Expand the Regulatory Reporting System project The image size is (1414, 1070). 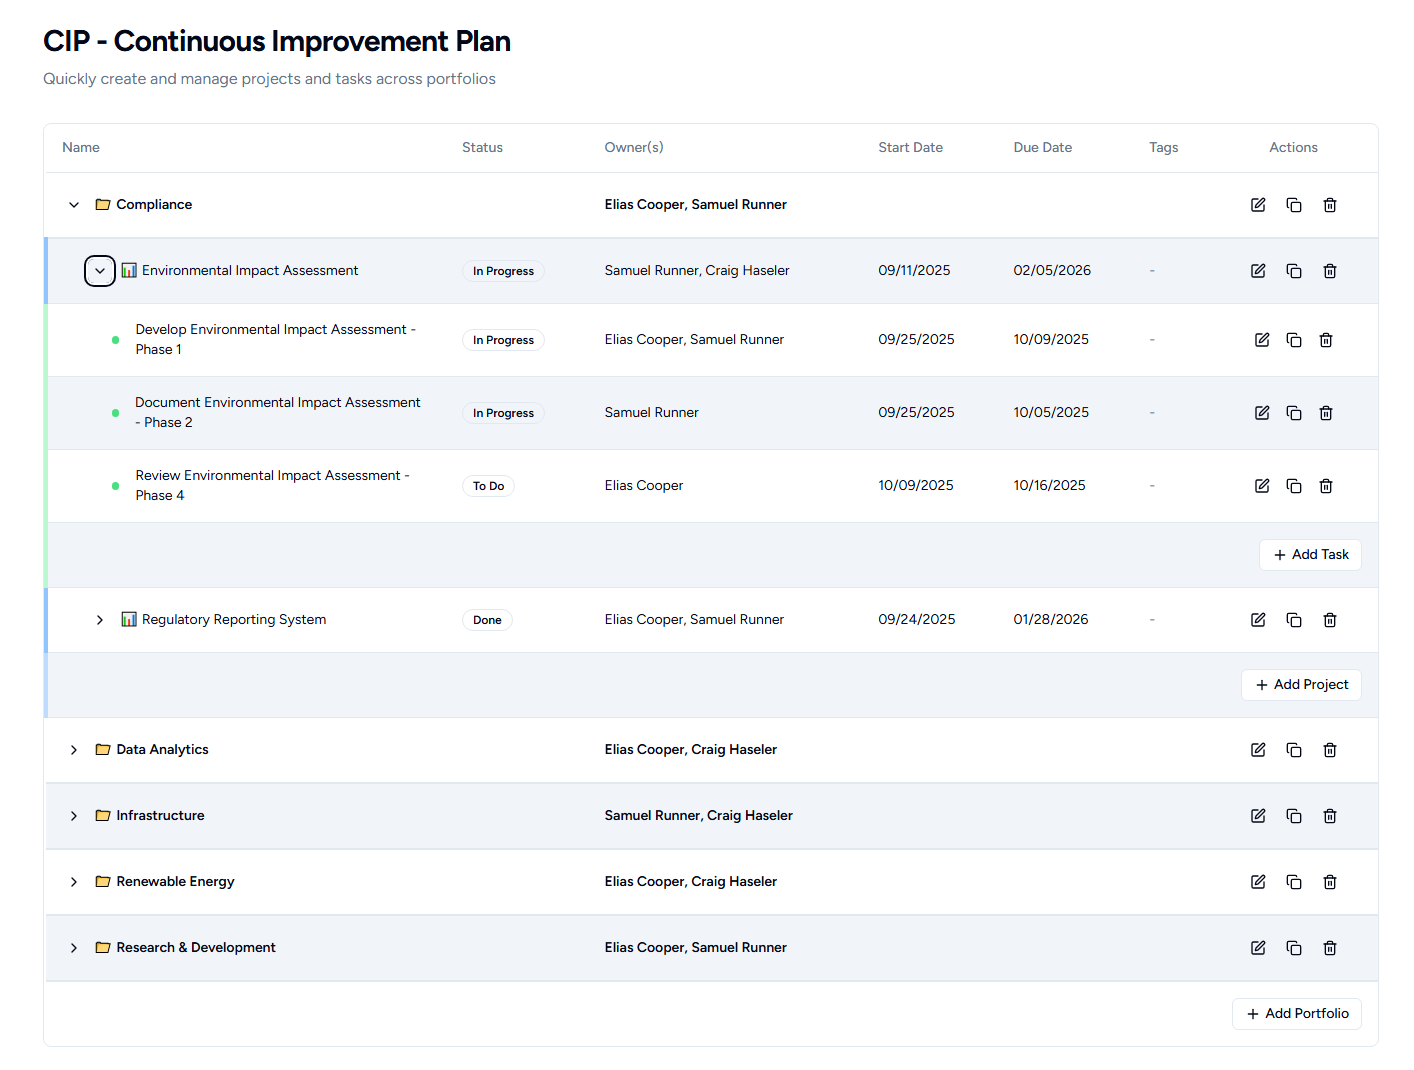tap(100, 620)
